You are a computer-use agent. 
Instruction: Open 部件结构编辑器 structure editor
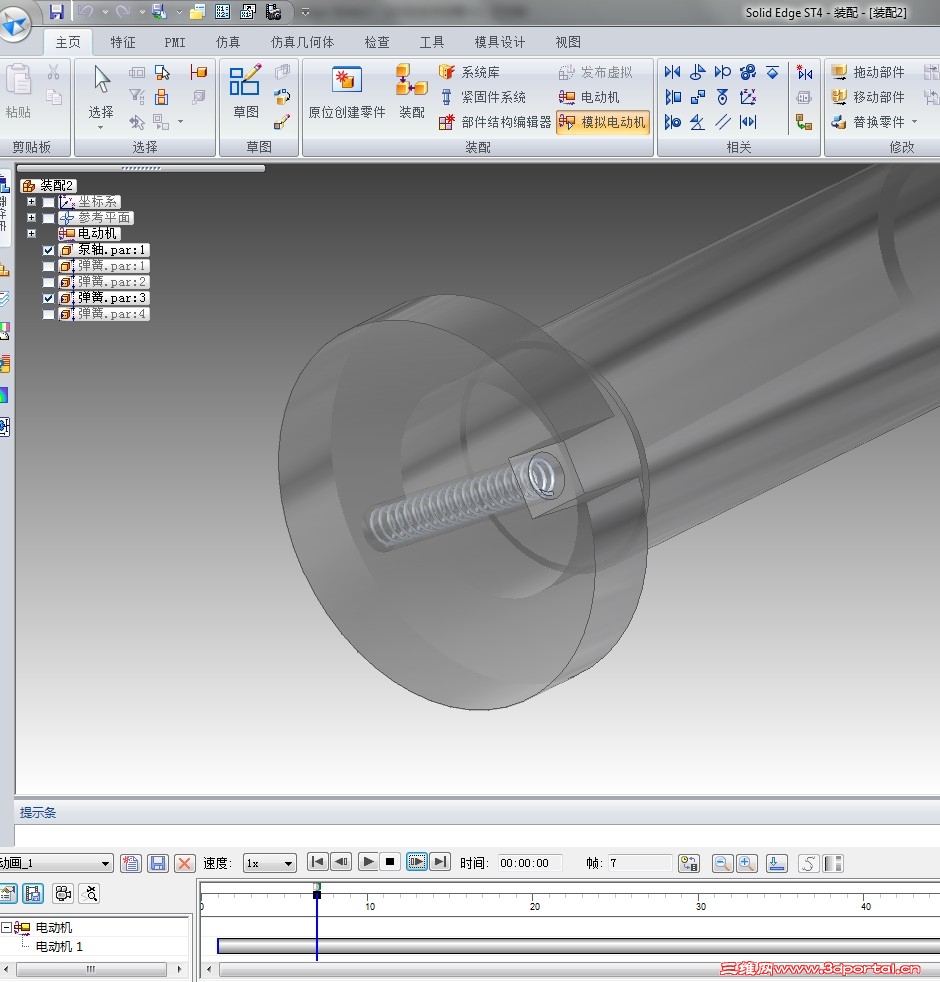click(495, 122)
